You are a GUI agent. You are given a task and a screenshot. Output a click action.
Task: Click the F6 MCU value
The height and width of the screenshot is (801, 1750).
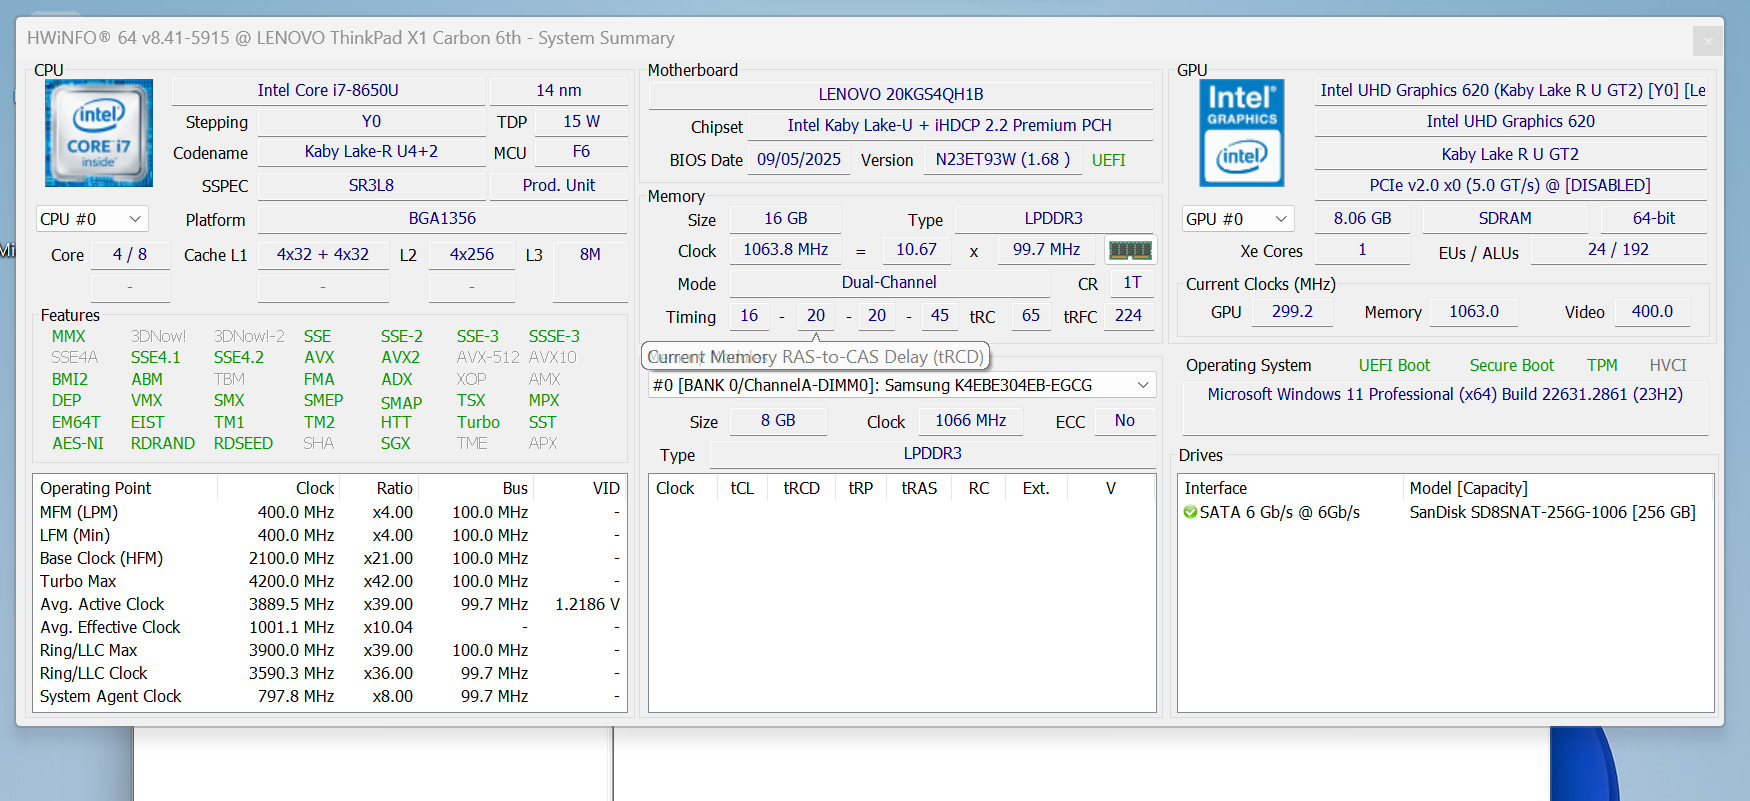tap(581, 152)
